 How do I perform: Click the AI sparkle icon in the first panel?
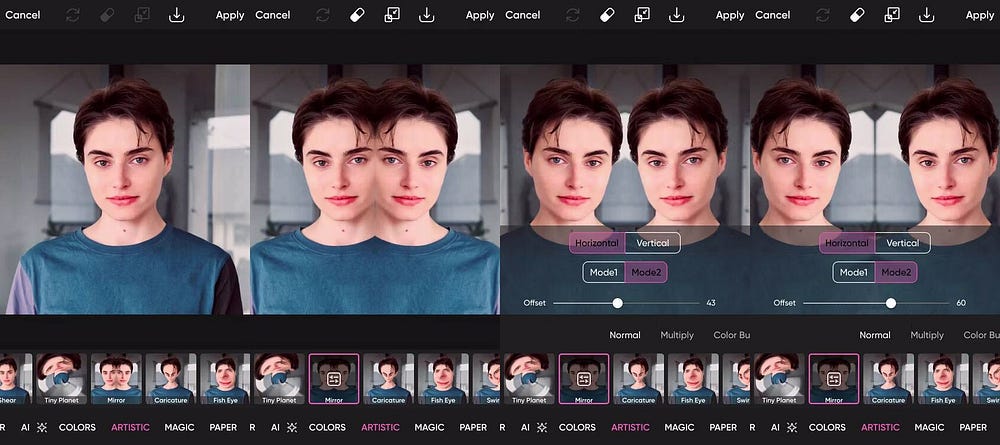click(41, 427)
